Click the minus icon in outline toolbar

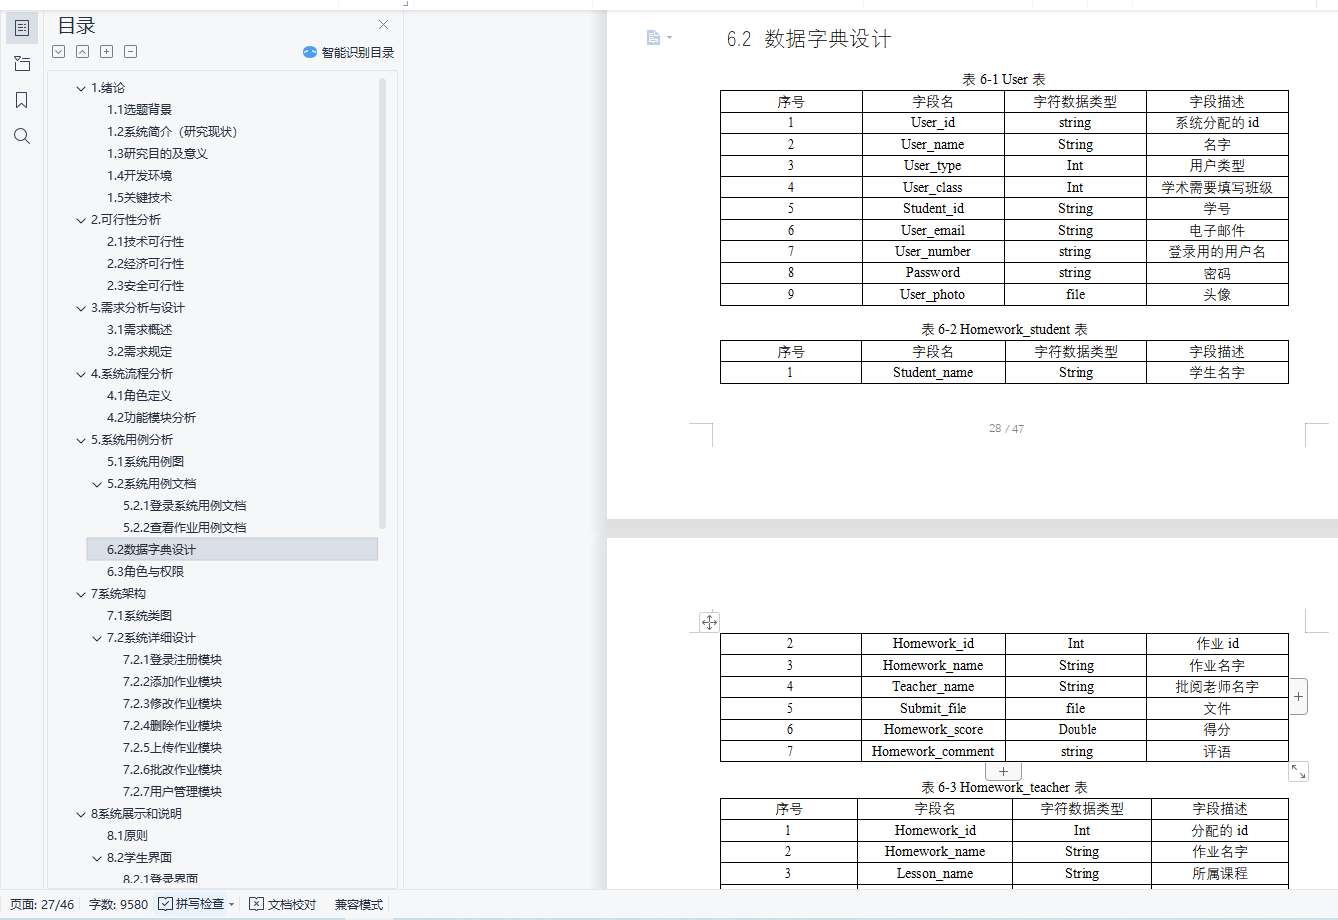131,52
